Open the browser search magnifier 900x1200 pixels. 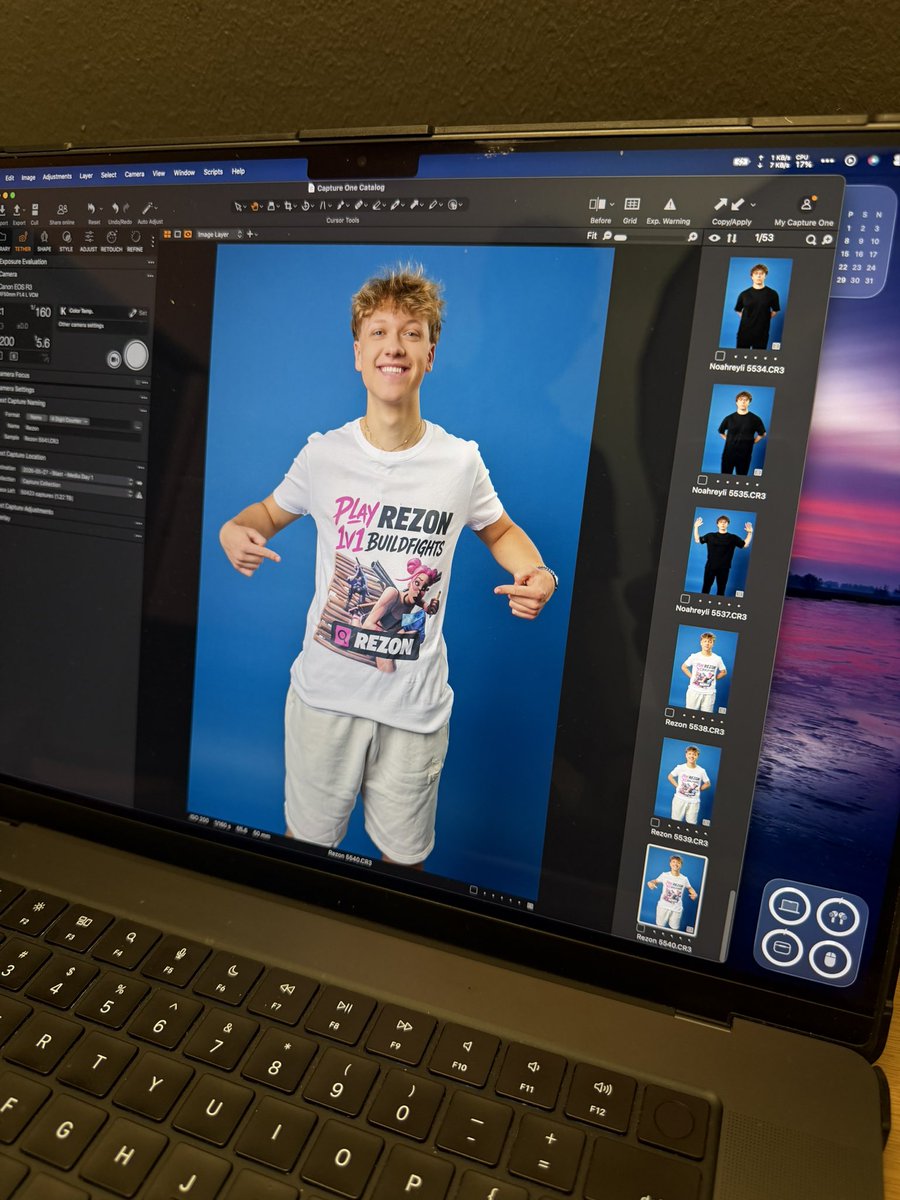point(811,240)
